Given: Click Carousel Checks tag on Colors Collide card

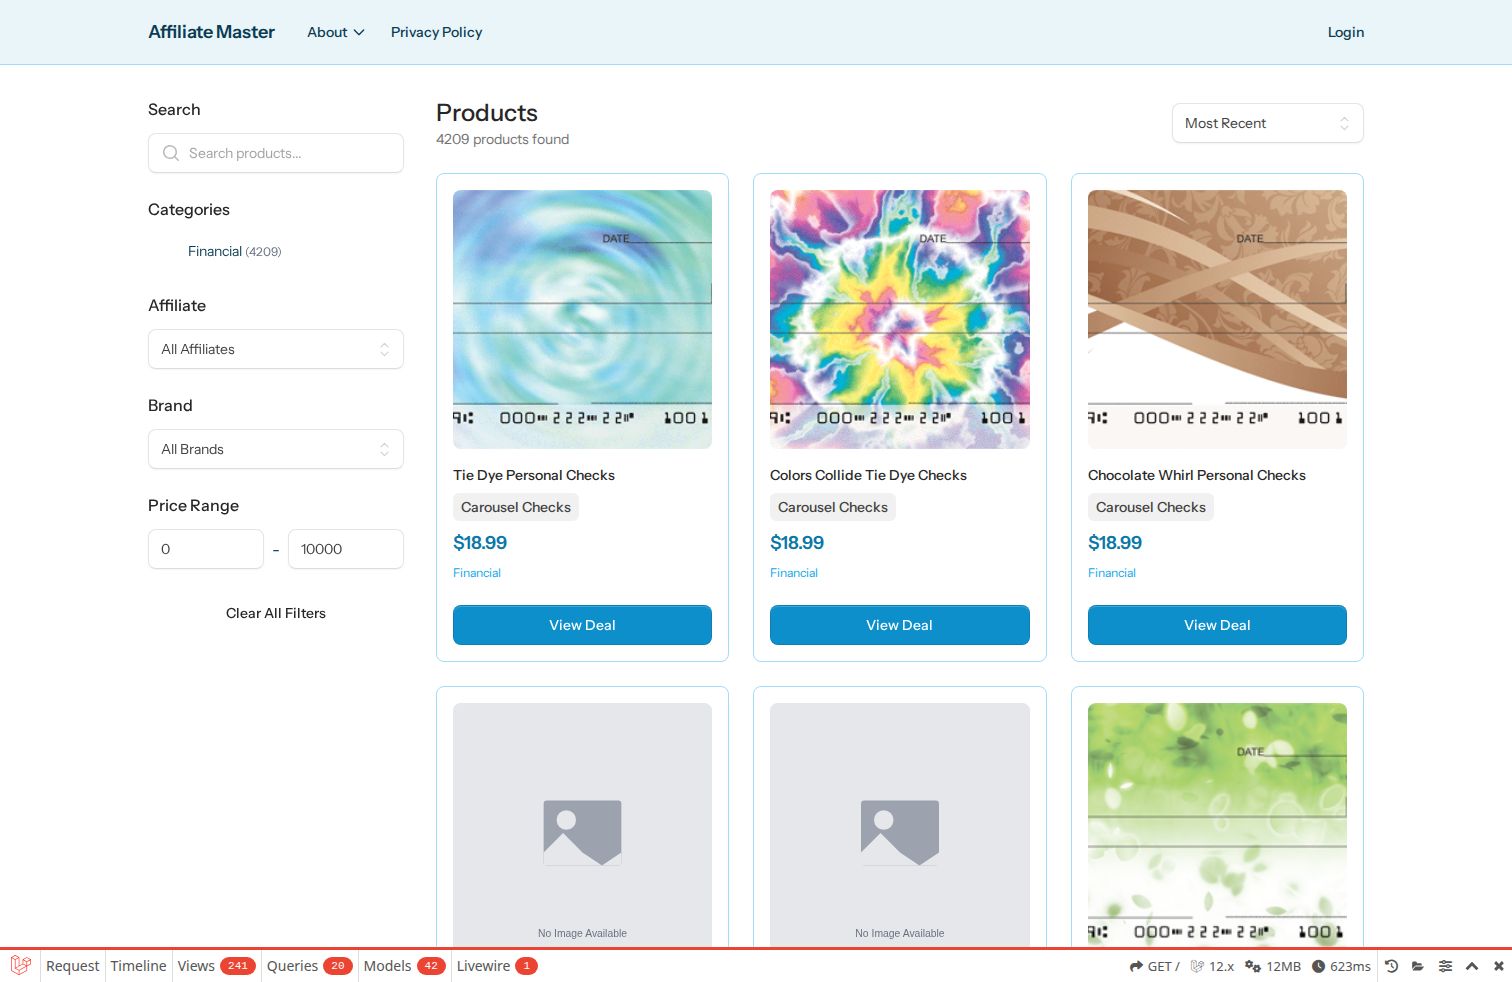Looking at the screenshot, I should [833, 507].
